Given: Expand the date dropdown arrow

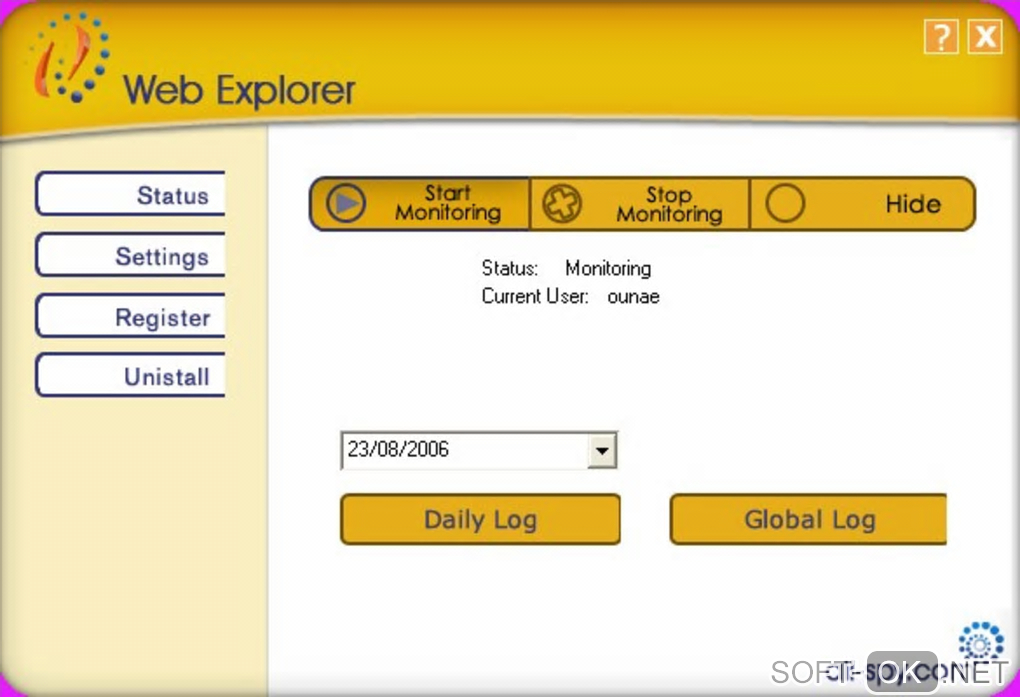Looking at the screenshot, I should (602, 450).
